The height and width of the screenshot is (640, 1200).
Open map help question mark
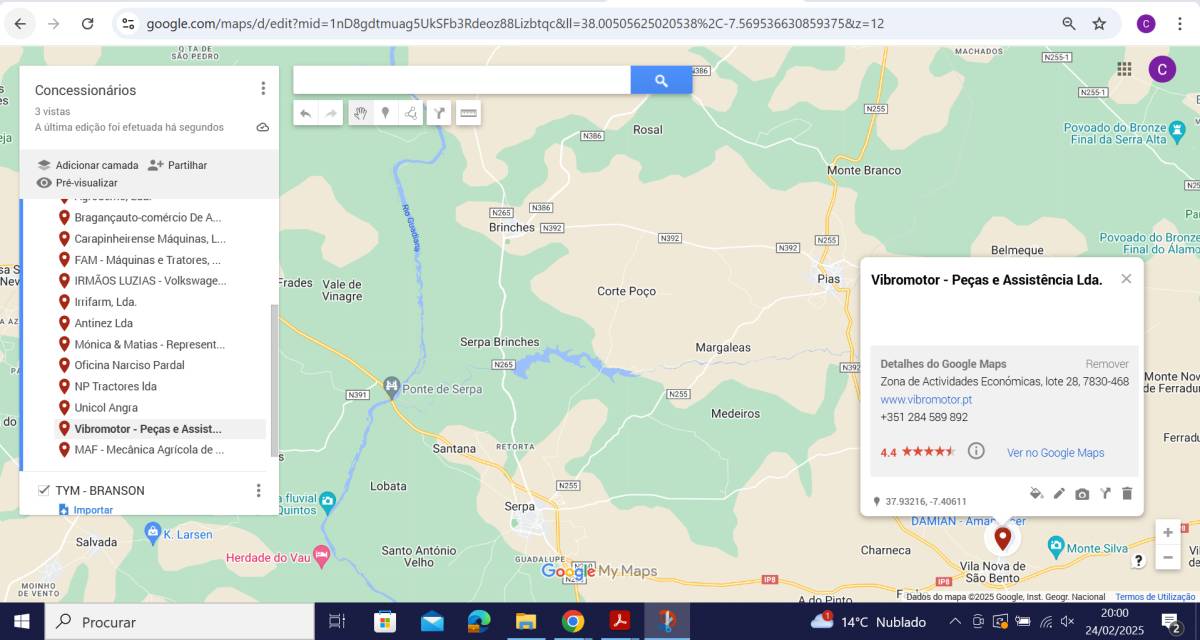1138,561
